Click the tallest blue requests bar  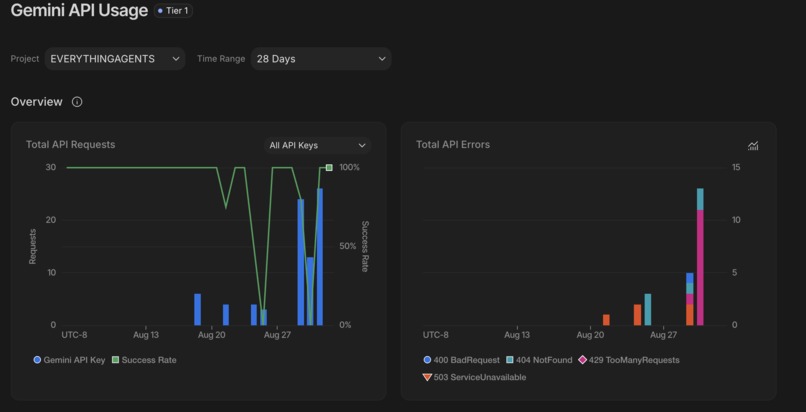tap(320, 257)
